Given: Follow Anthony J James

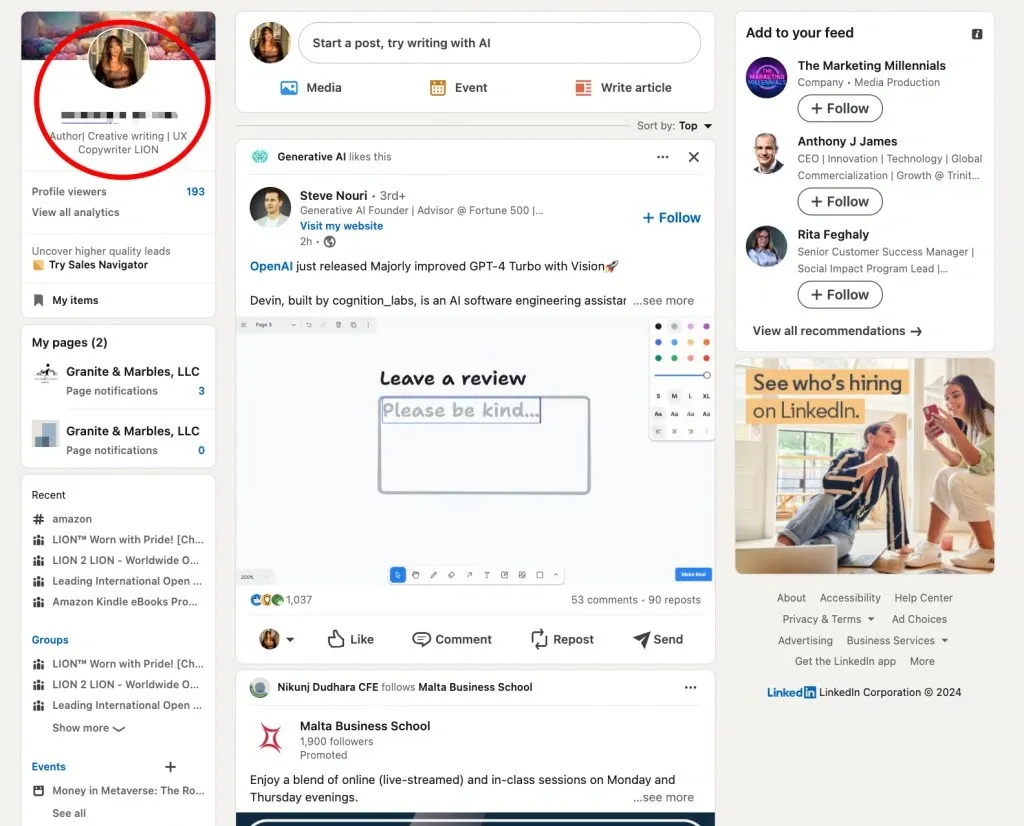Looking at the screenshot, I should point(840,202).
